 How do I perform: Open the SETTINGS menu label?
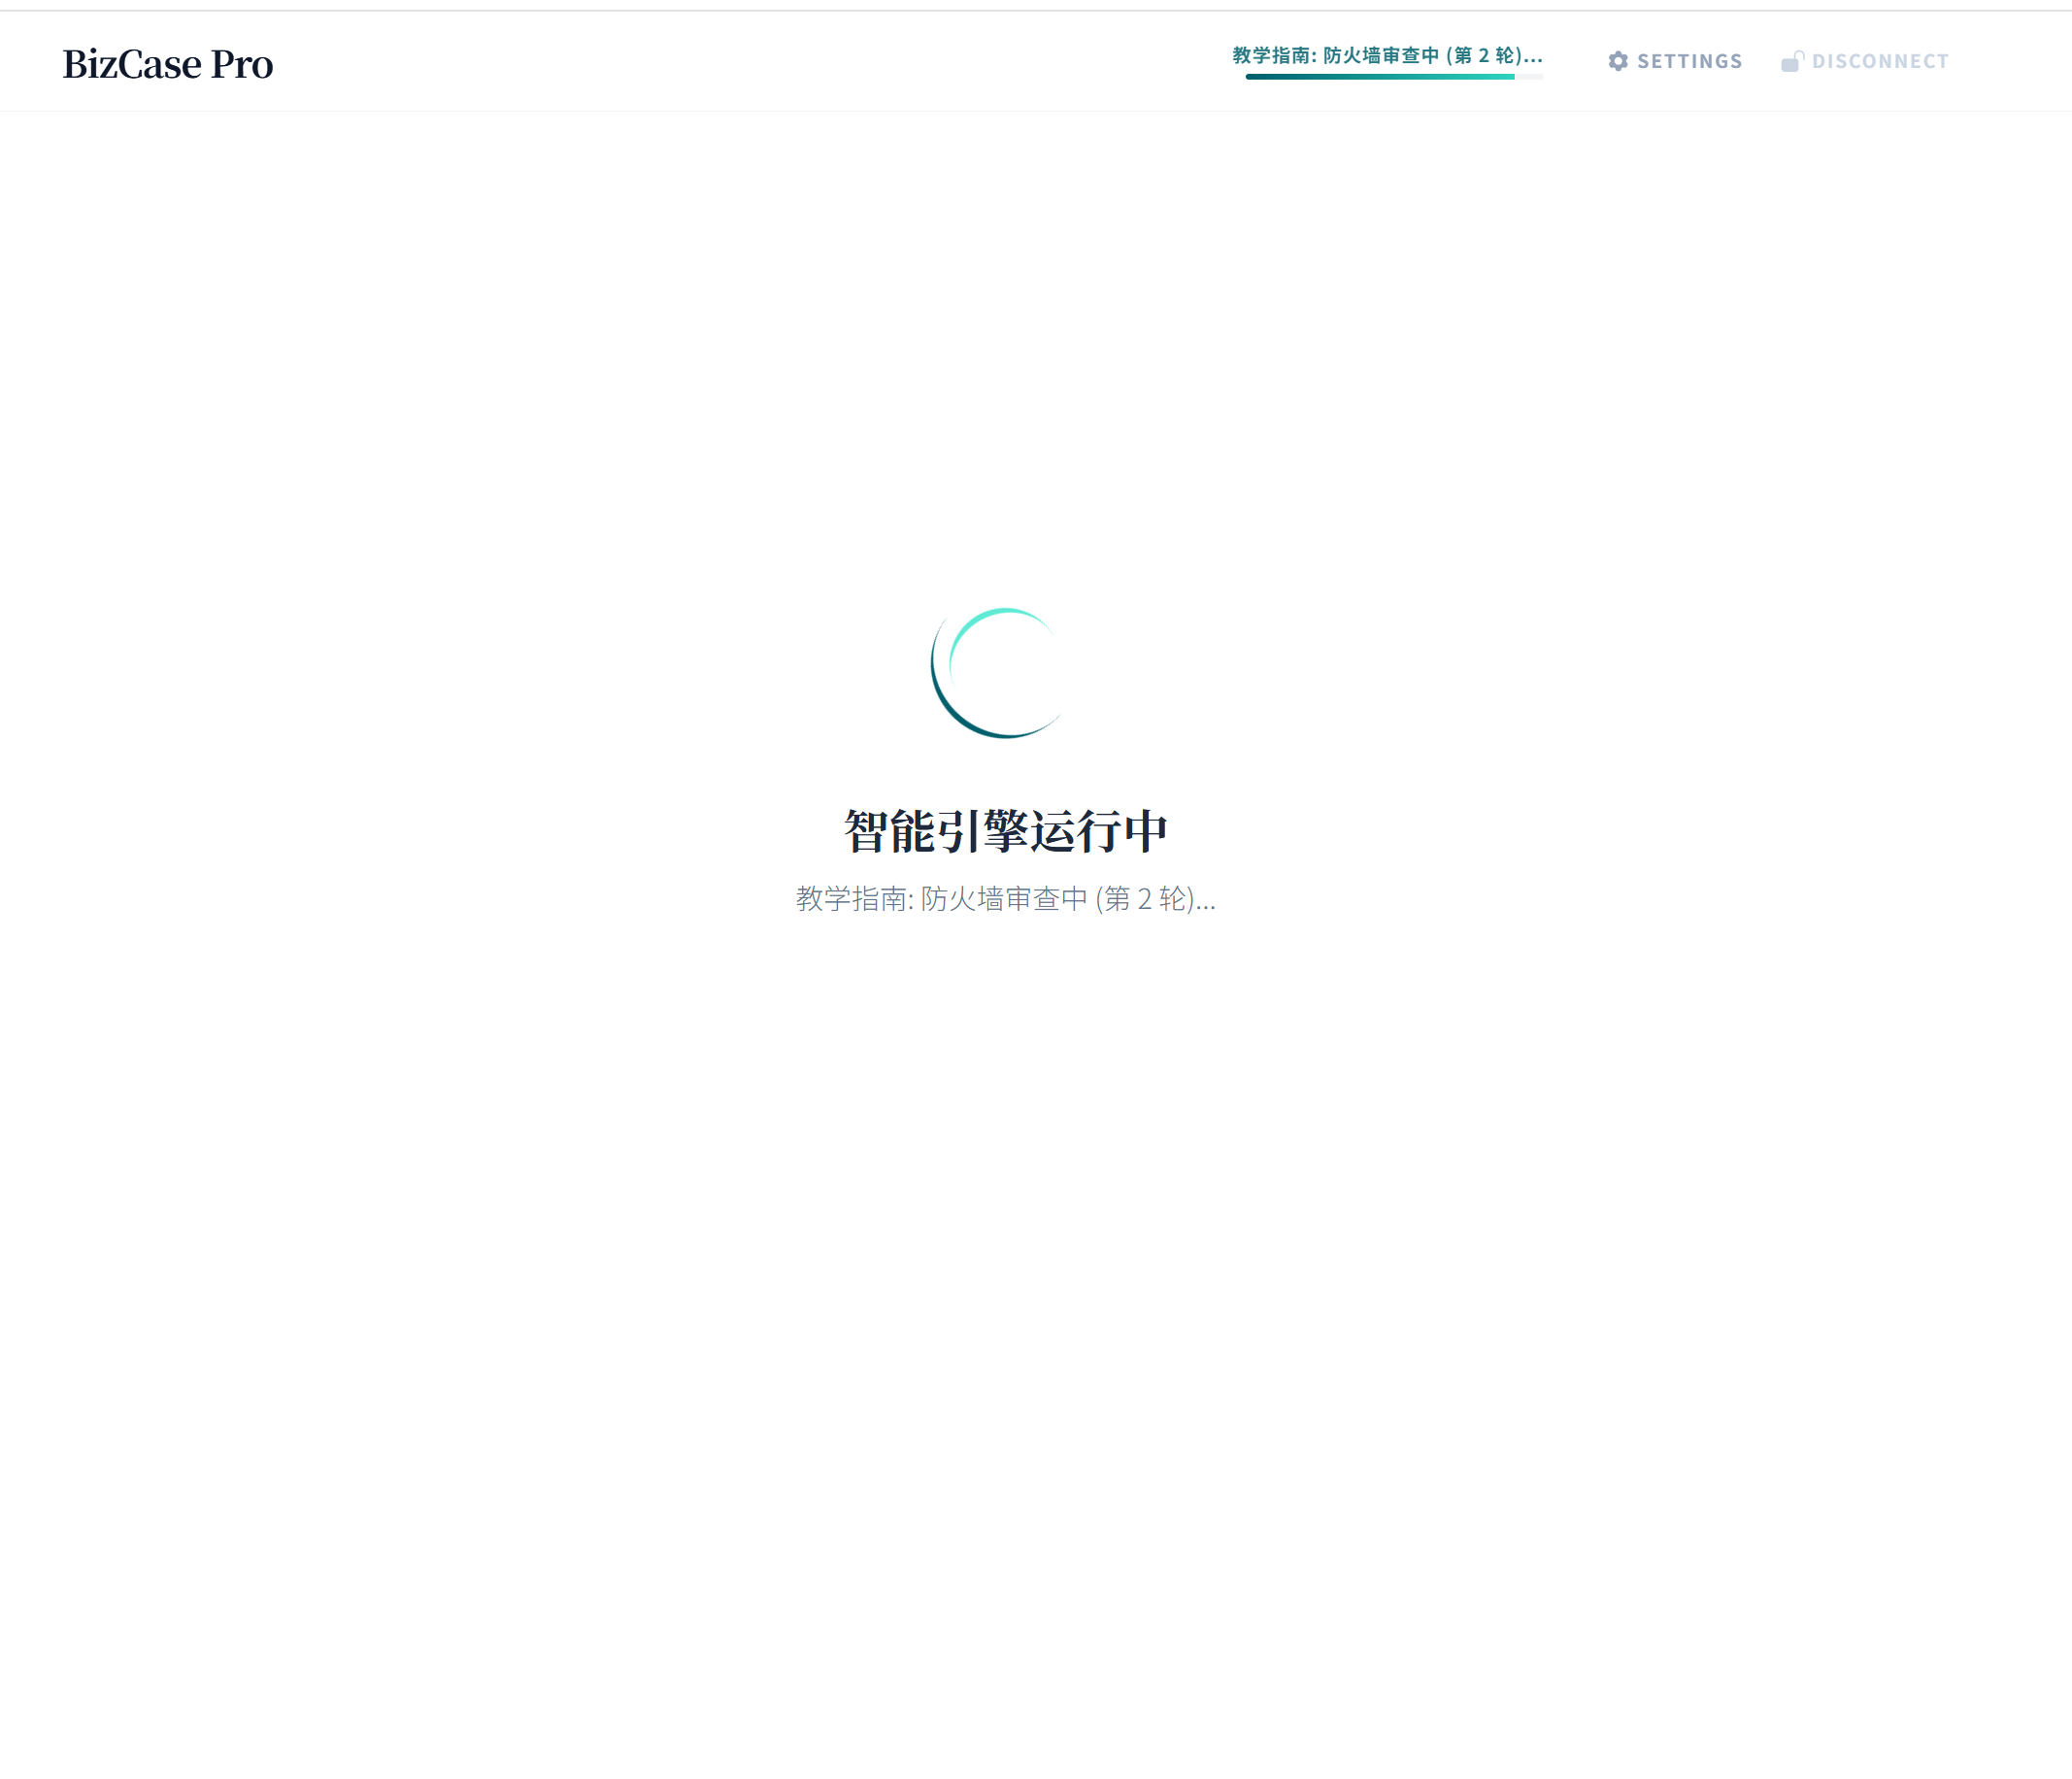point(1689,61)
